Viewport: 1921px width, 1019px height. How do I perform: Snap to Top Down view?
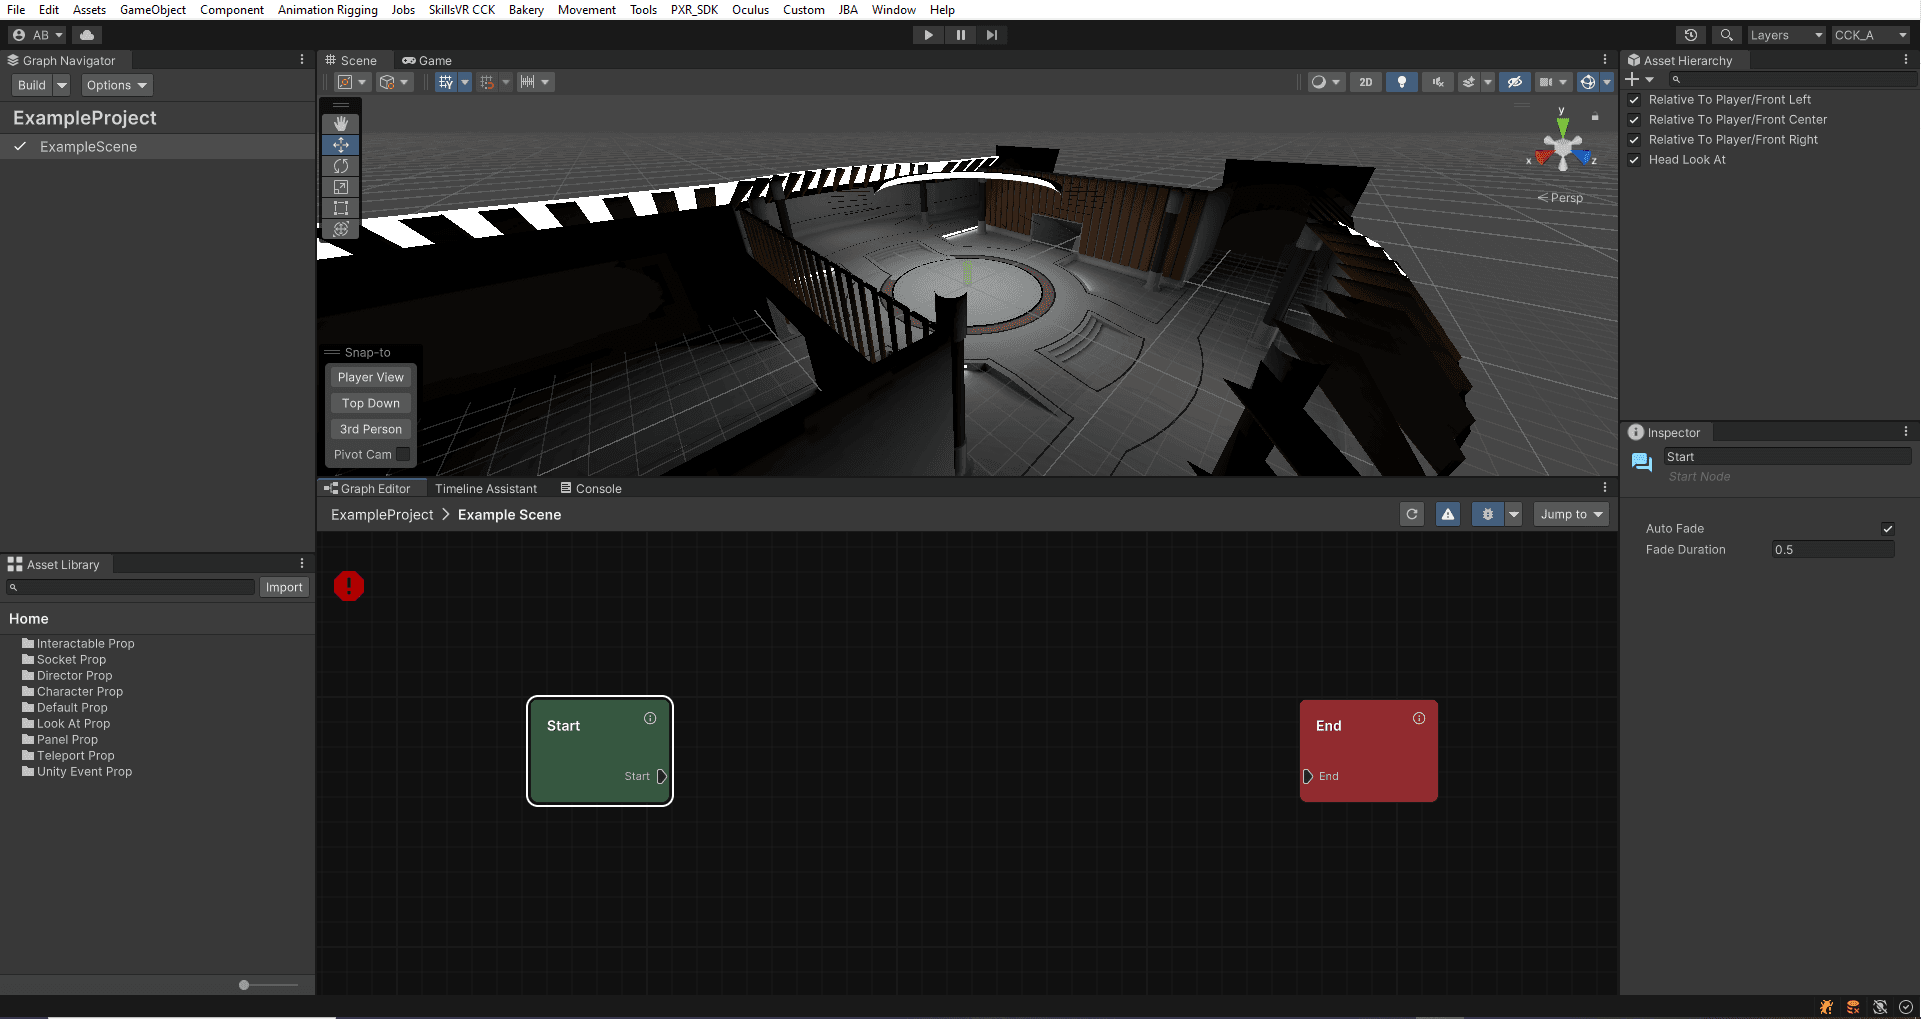pos(370,403)
